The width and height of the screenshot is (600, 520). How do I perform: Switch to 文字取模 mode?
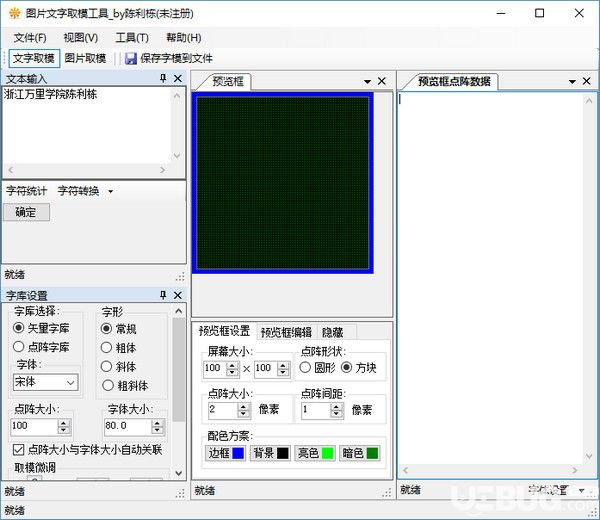click(34, 59)
